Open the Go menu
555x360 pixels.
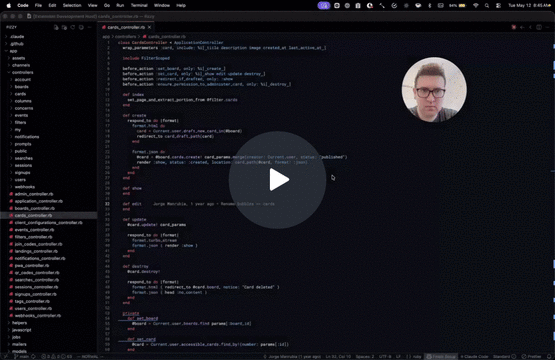tap(107, 5)
